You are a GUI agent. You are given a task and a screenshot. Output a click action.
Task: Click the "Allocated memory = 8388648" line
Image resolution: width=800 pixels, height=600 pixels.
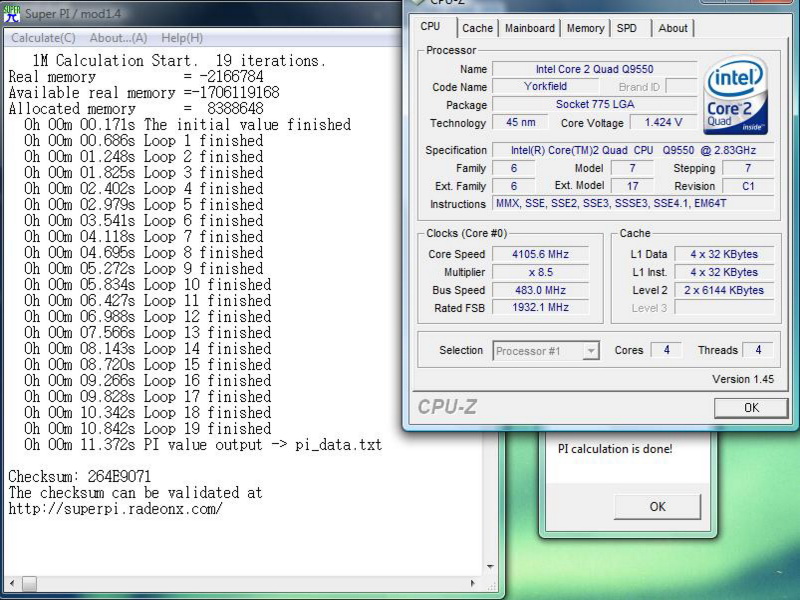coord(136,109)
